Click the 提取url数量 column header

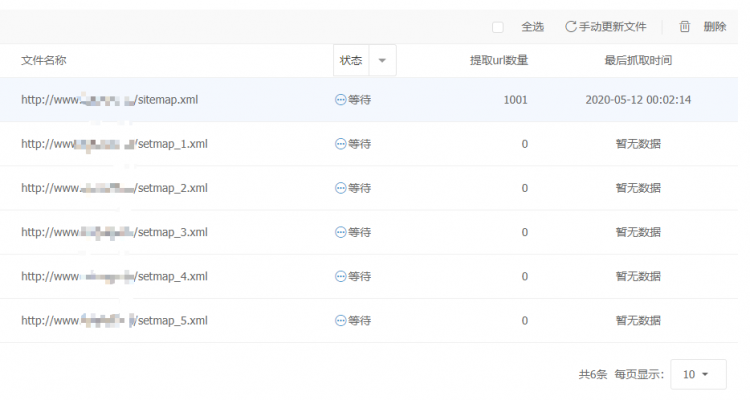(x=499, y=61)
